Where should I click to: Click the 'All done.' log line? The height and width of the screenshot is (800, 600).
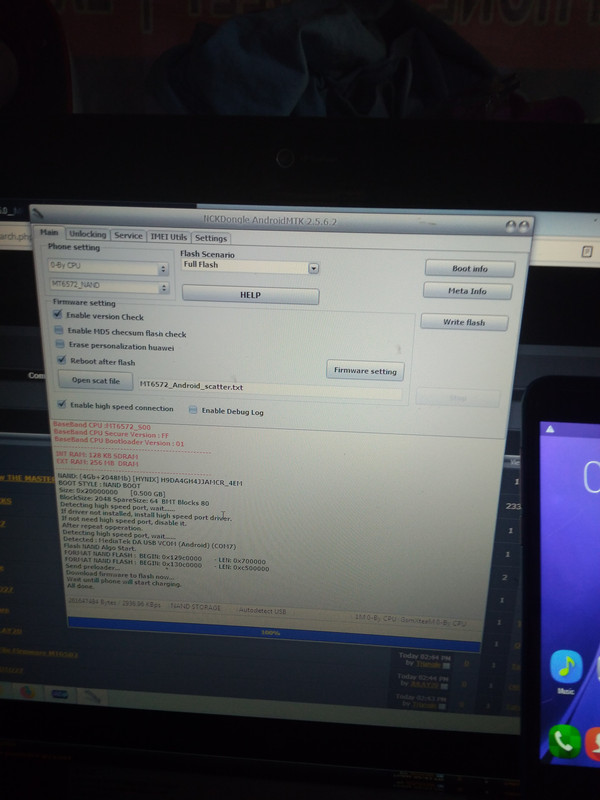(x=80, y=586)
